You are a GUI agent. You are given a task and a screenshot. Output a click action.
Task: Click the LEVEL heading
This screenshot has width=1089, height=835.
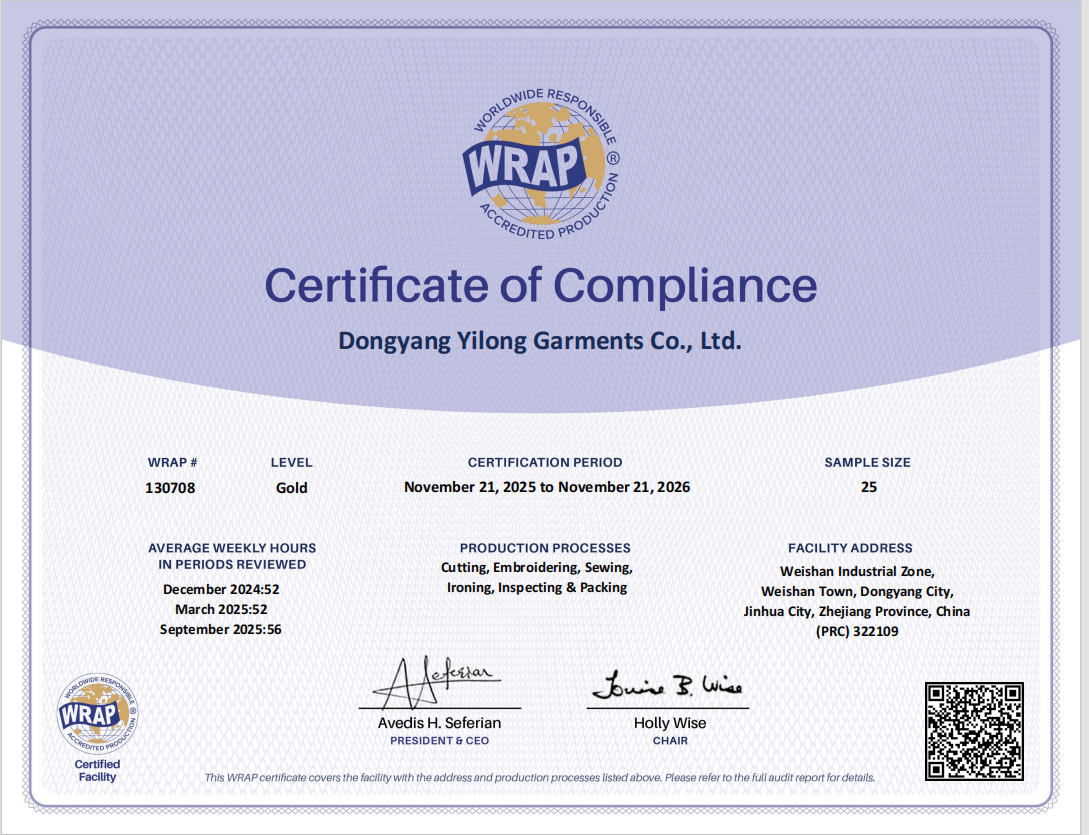click(x=292, y=463)
